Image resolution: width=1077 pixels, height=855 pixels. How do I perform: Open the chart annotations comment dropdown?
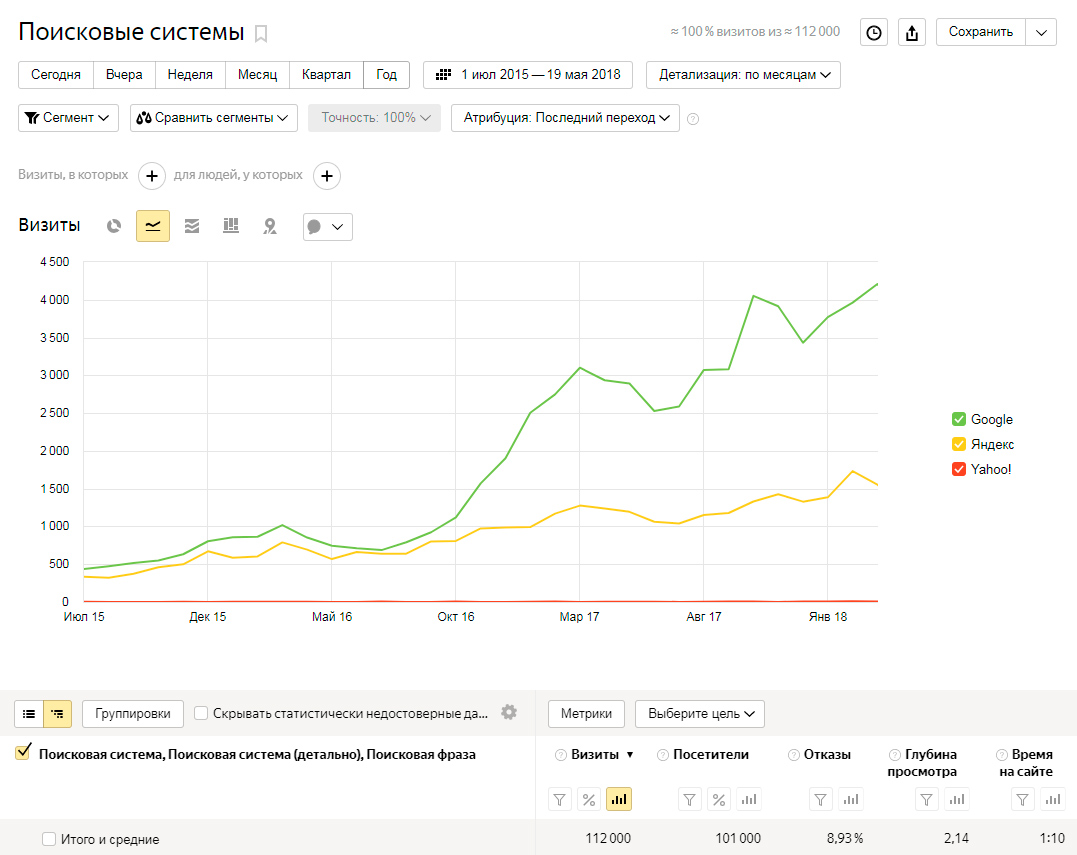[328, 227]
